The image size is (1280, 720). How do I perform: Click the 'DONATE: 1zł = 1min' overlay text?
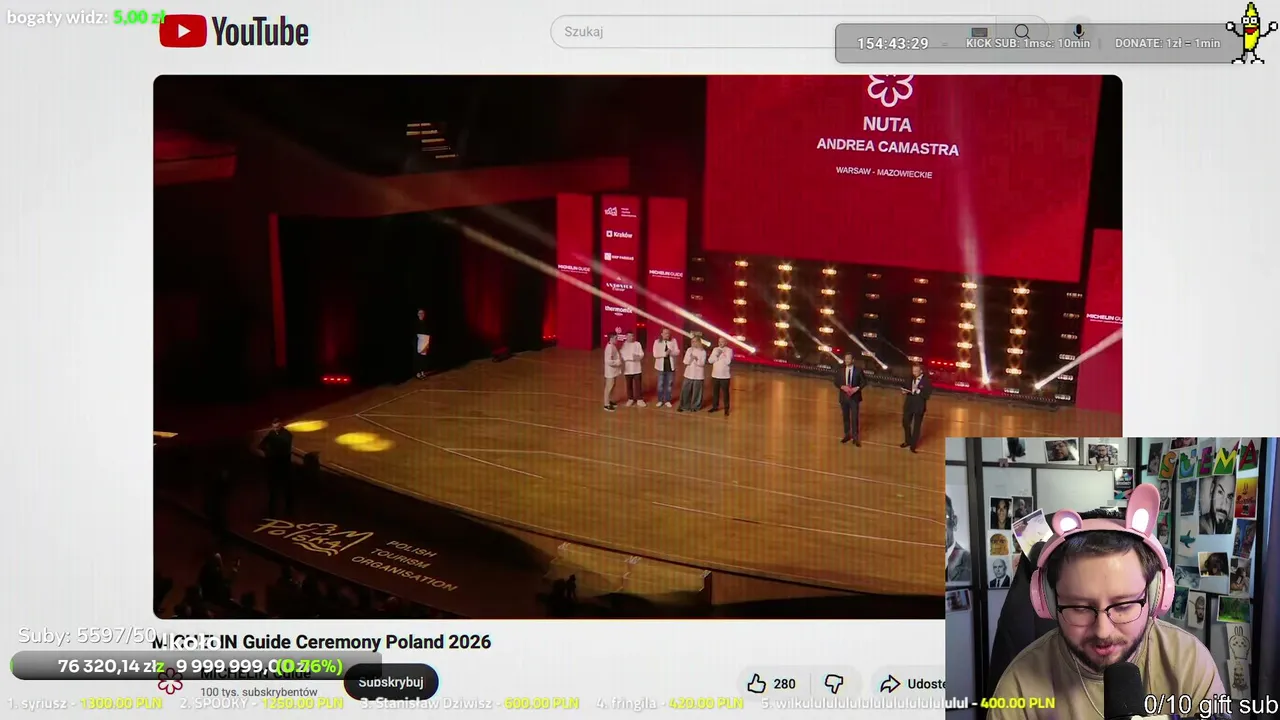pos(1167,43)
